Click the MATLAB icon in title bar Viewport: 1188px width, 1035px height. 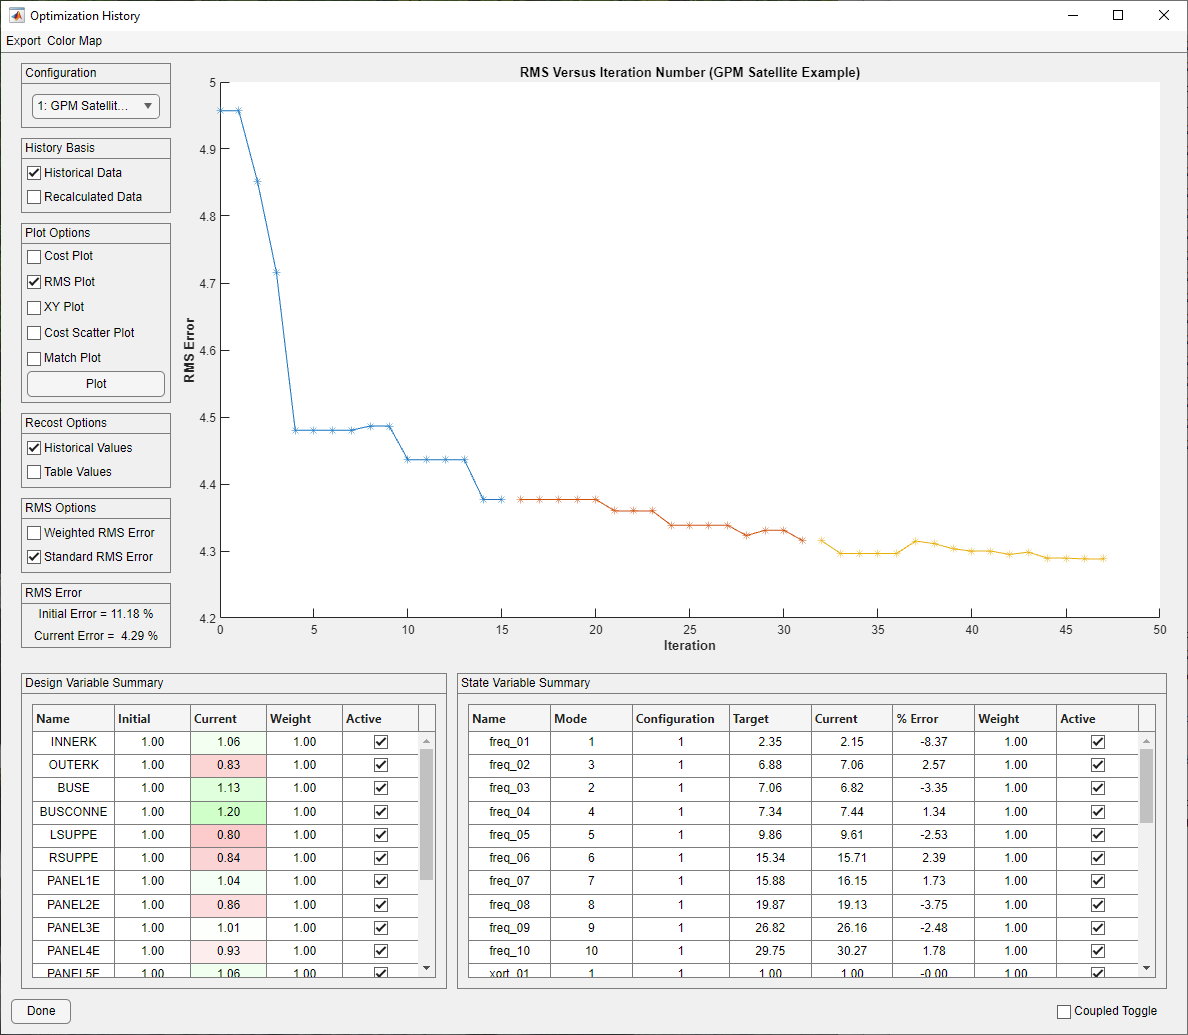pos(16,15)
